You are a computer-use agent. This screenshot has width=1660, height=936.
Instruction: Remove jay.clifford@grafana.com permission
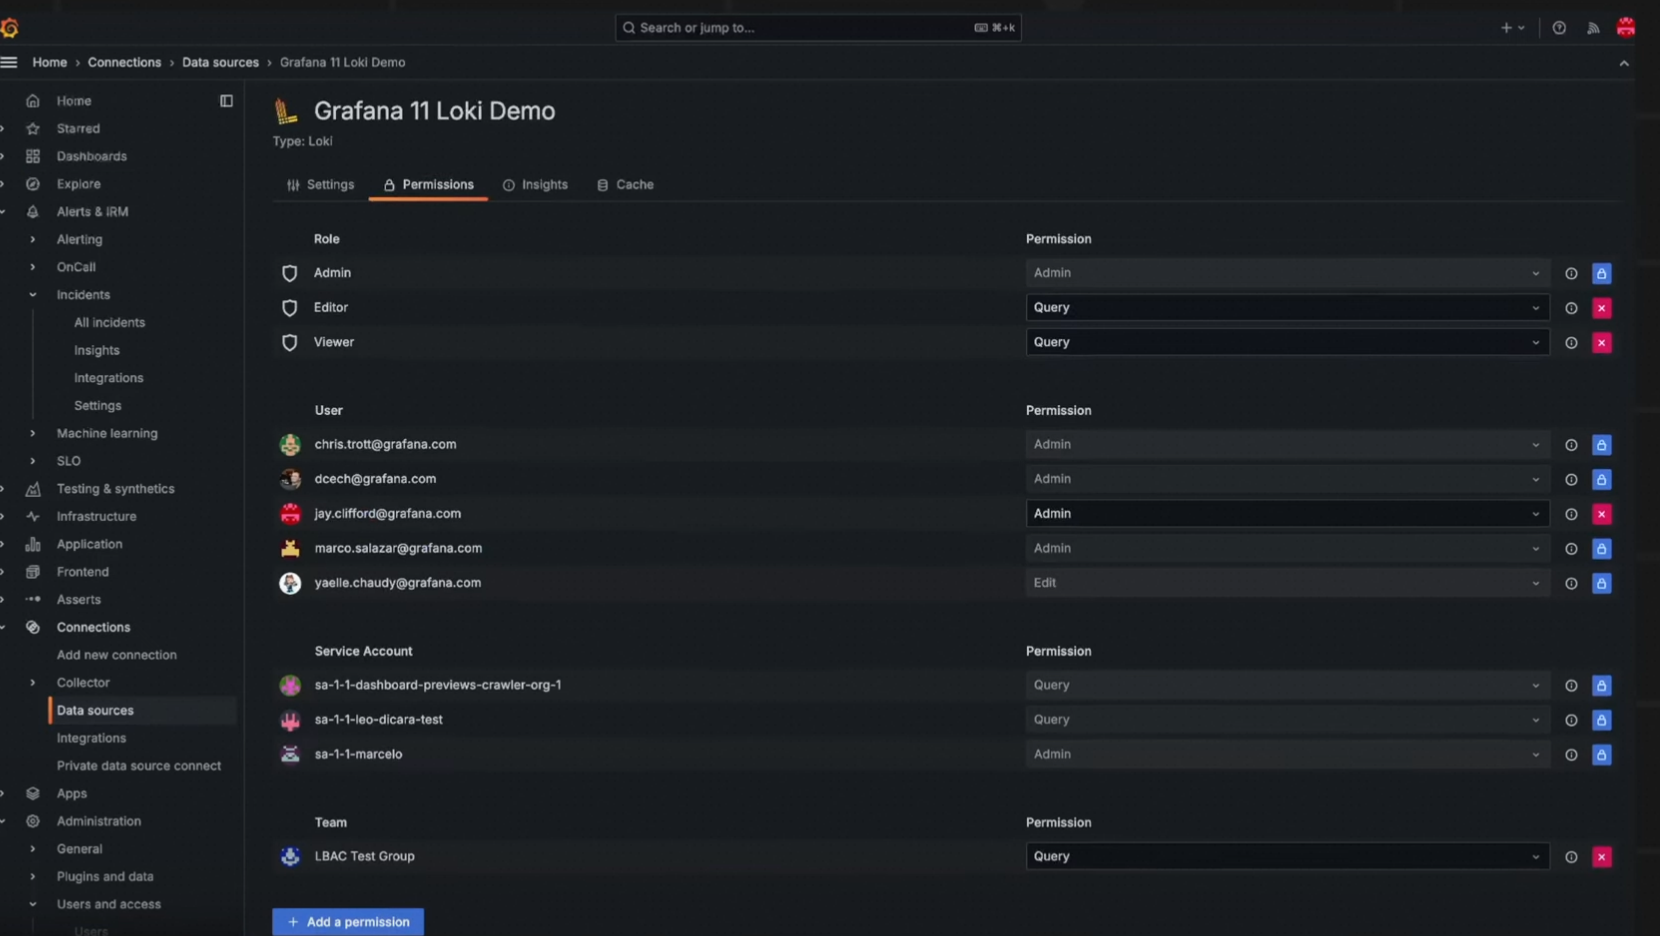pyautogui.click(x=1602, y=514)
